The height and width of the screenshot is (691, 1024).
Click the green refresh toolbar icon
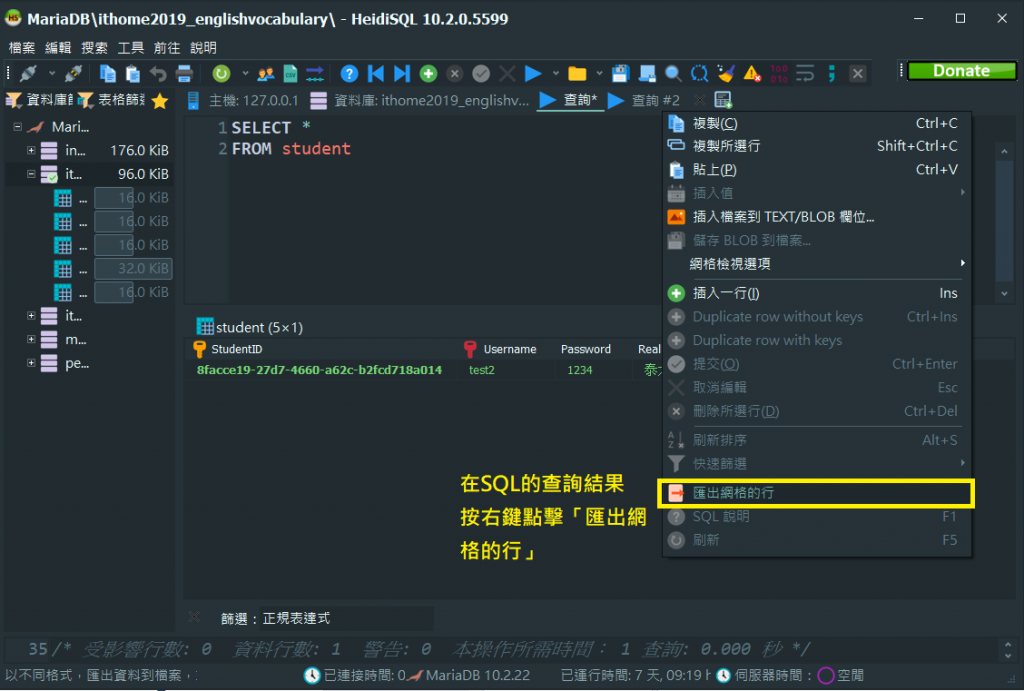tap(221, 73)
